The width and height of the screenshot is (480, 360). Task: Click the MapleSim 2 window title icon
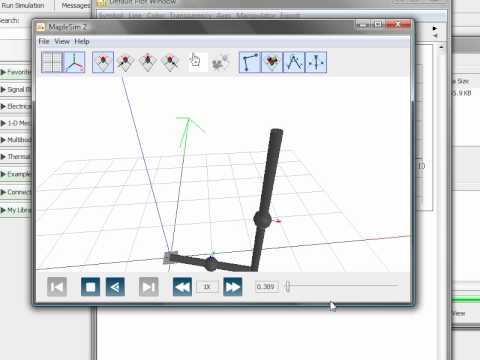pyautogui.click(x=41, y=27)
